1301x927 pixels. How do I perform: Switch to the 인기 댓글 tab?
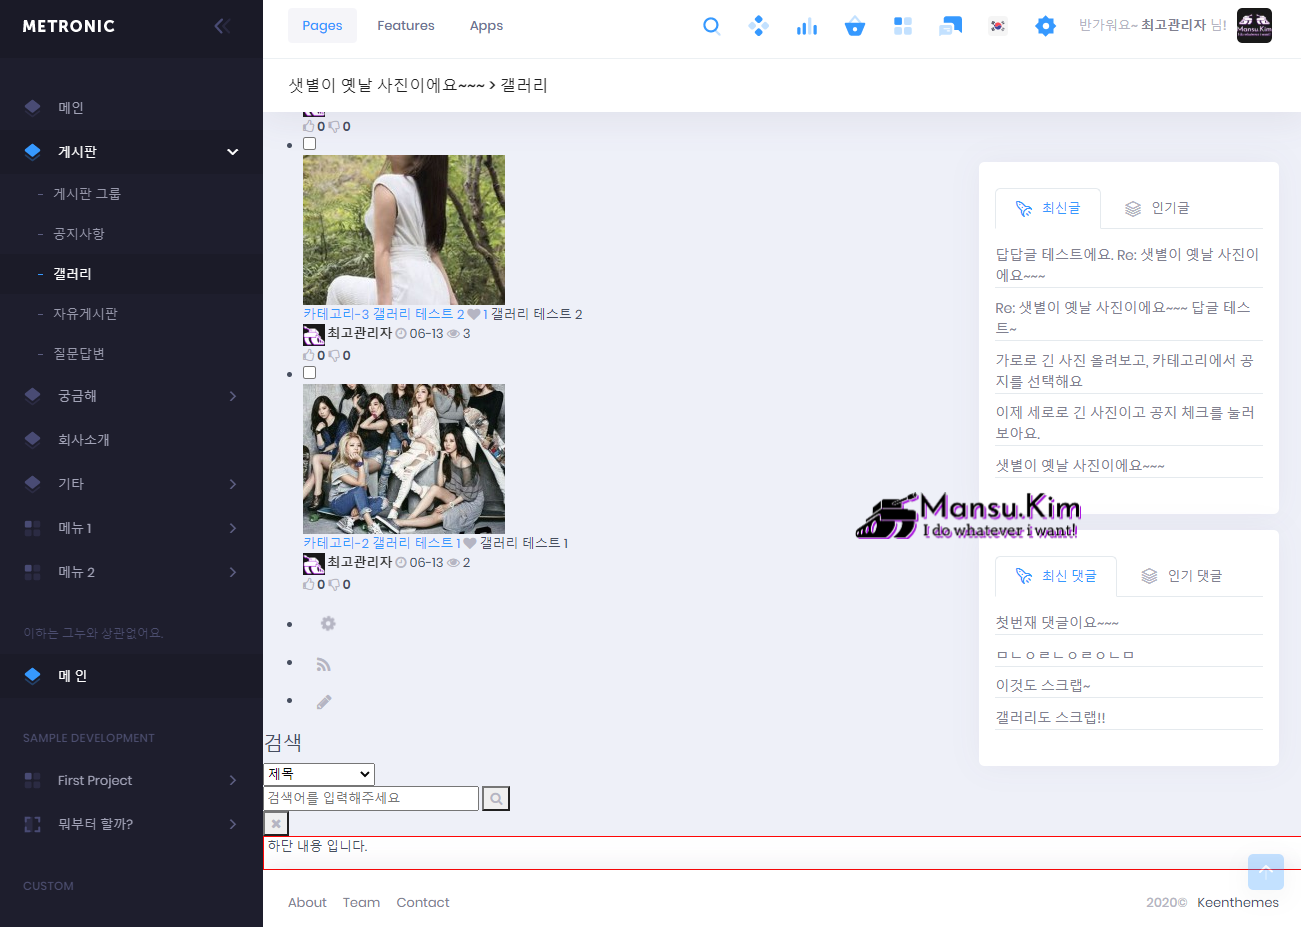point(1181,576)
